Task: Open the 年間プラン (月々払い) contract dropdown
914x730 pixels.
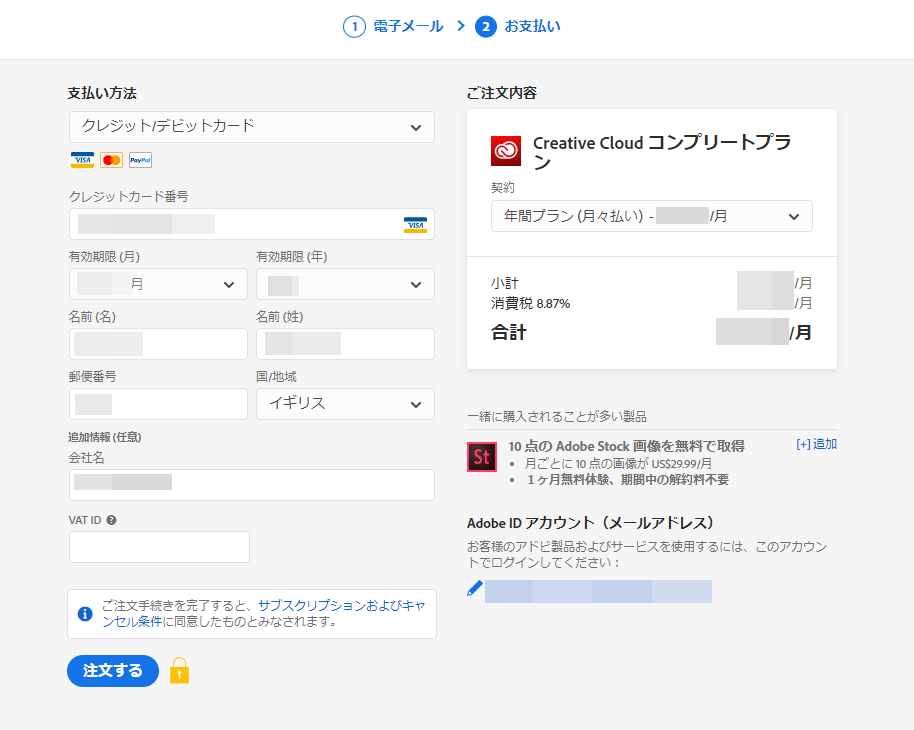Action: [652, 216]
